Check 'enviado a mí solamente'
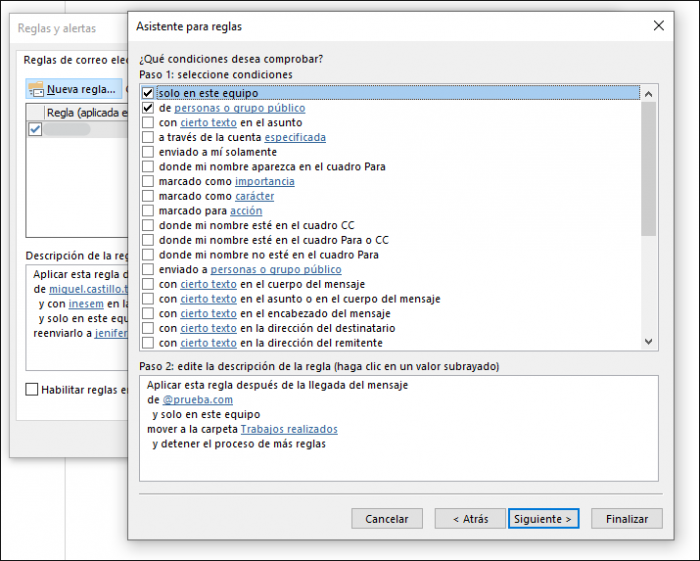The image size is (700, 561). coord(148,152)
